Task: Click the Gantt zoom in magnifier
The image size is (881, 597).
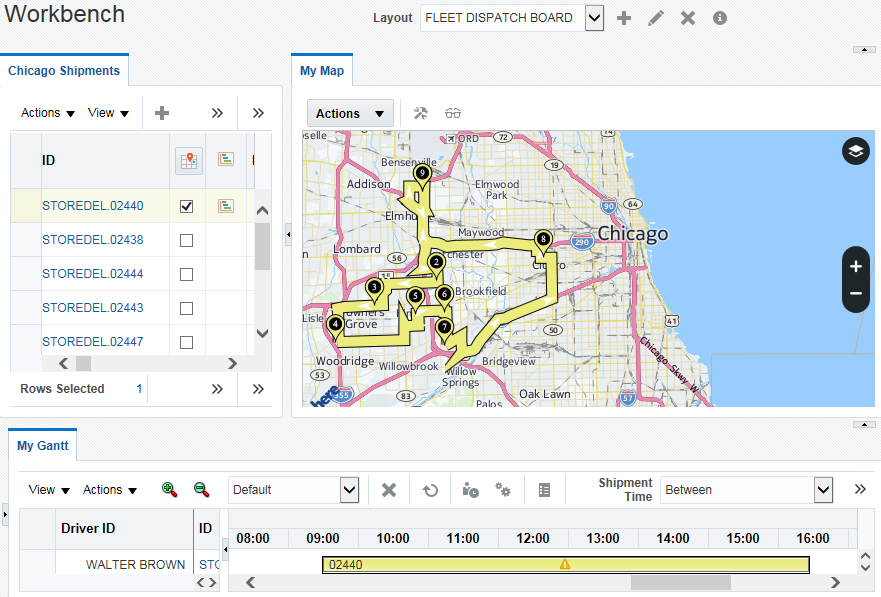Action: point(169,489)
